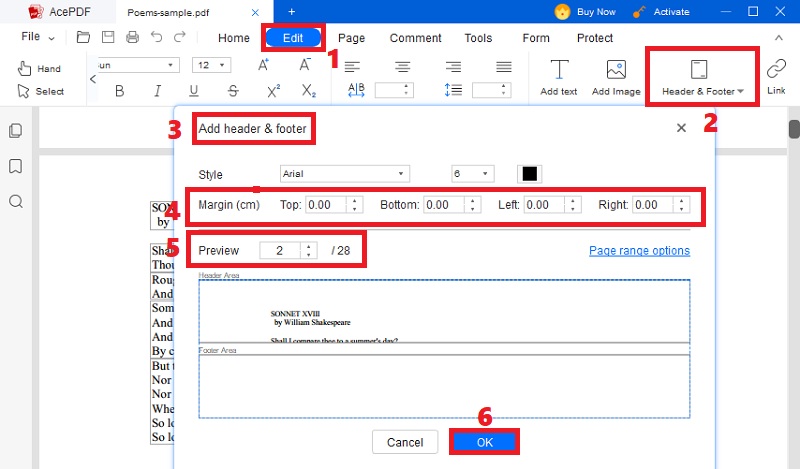The width and height of the screenshot is (800, 469).
Task: Open the style font size 6 dropdown
Action: [472, 174]
